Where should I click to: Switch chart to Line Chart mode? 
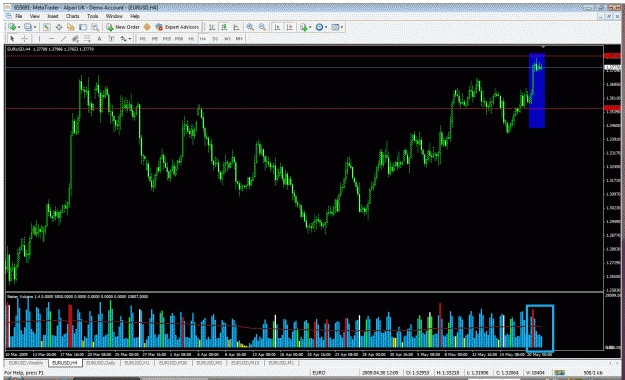tap(236, 27)
